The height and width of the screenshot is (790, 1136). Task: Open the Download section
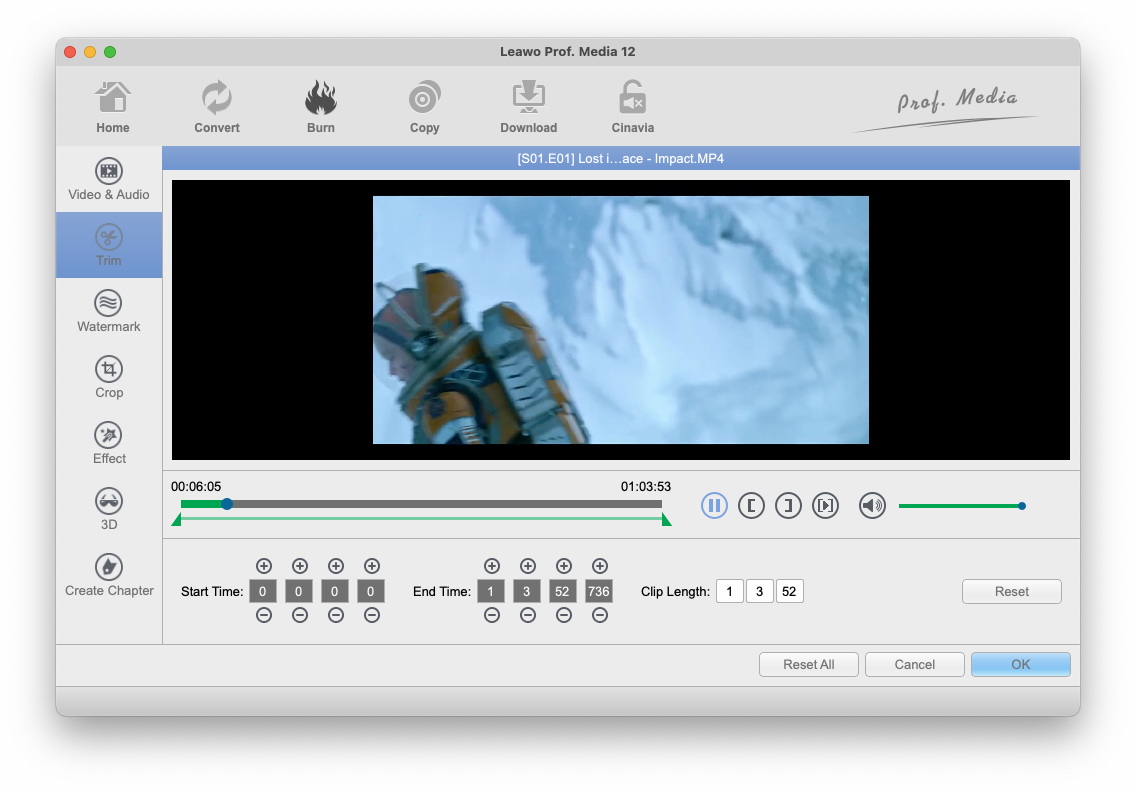click(x=528, y=107)
